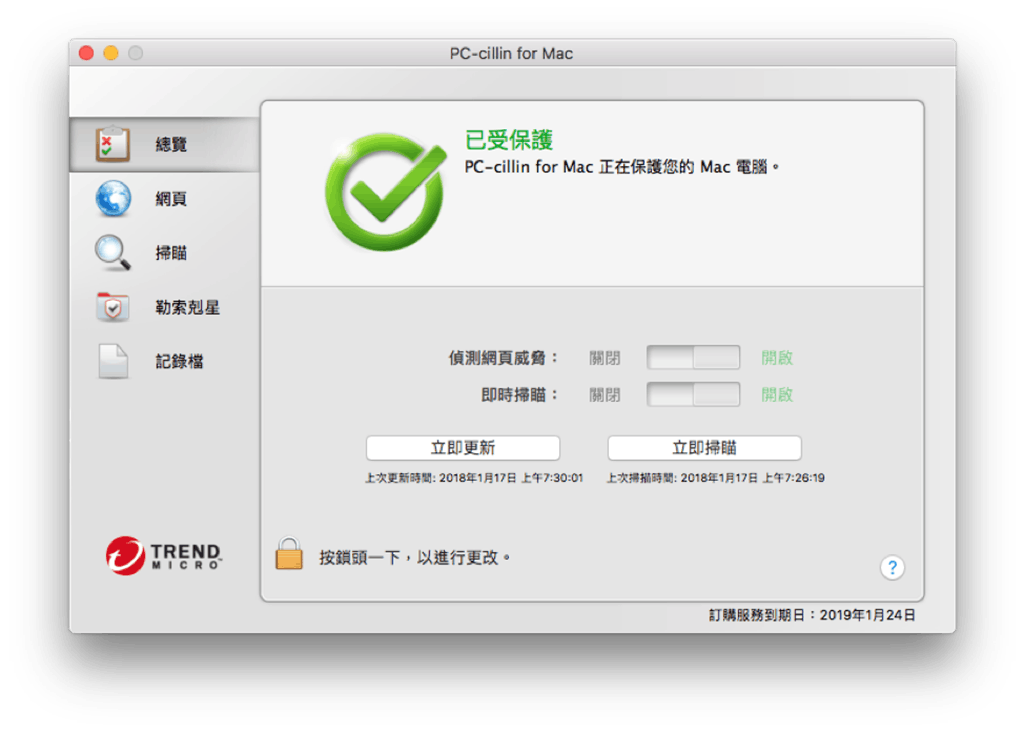Toggle the 偵測網頁威脅 switch
The image size is (1024, 731).
[x=693, y=357]
